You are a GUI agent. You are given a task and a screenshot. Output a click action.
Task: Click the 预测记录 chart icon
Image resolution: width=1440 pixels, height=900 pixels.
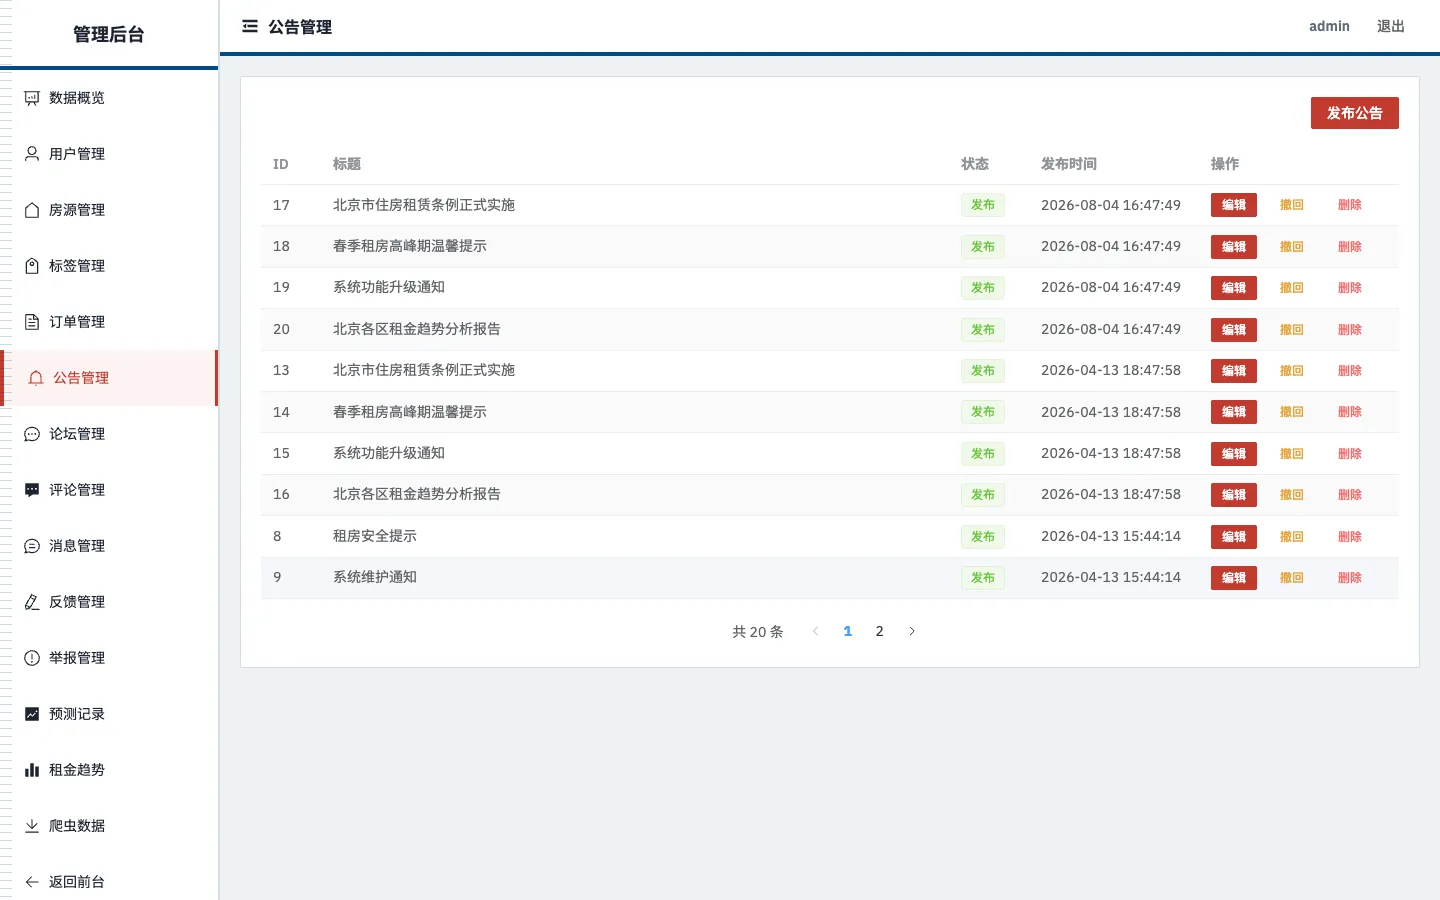click(x=32, y=714)
